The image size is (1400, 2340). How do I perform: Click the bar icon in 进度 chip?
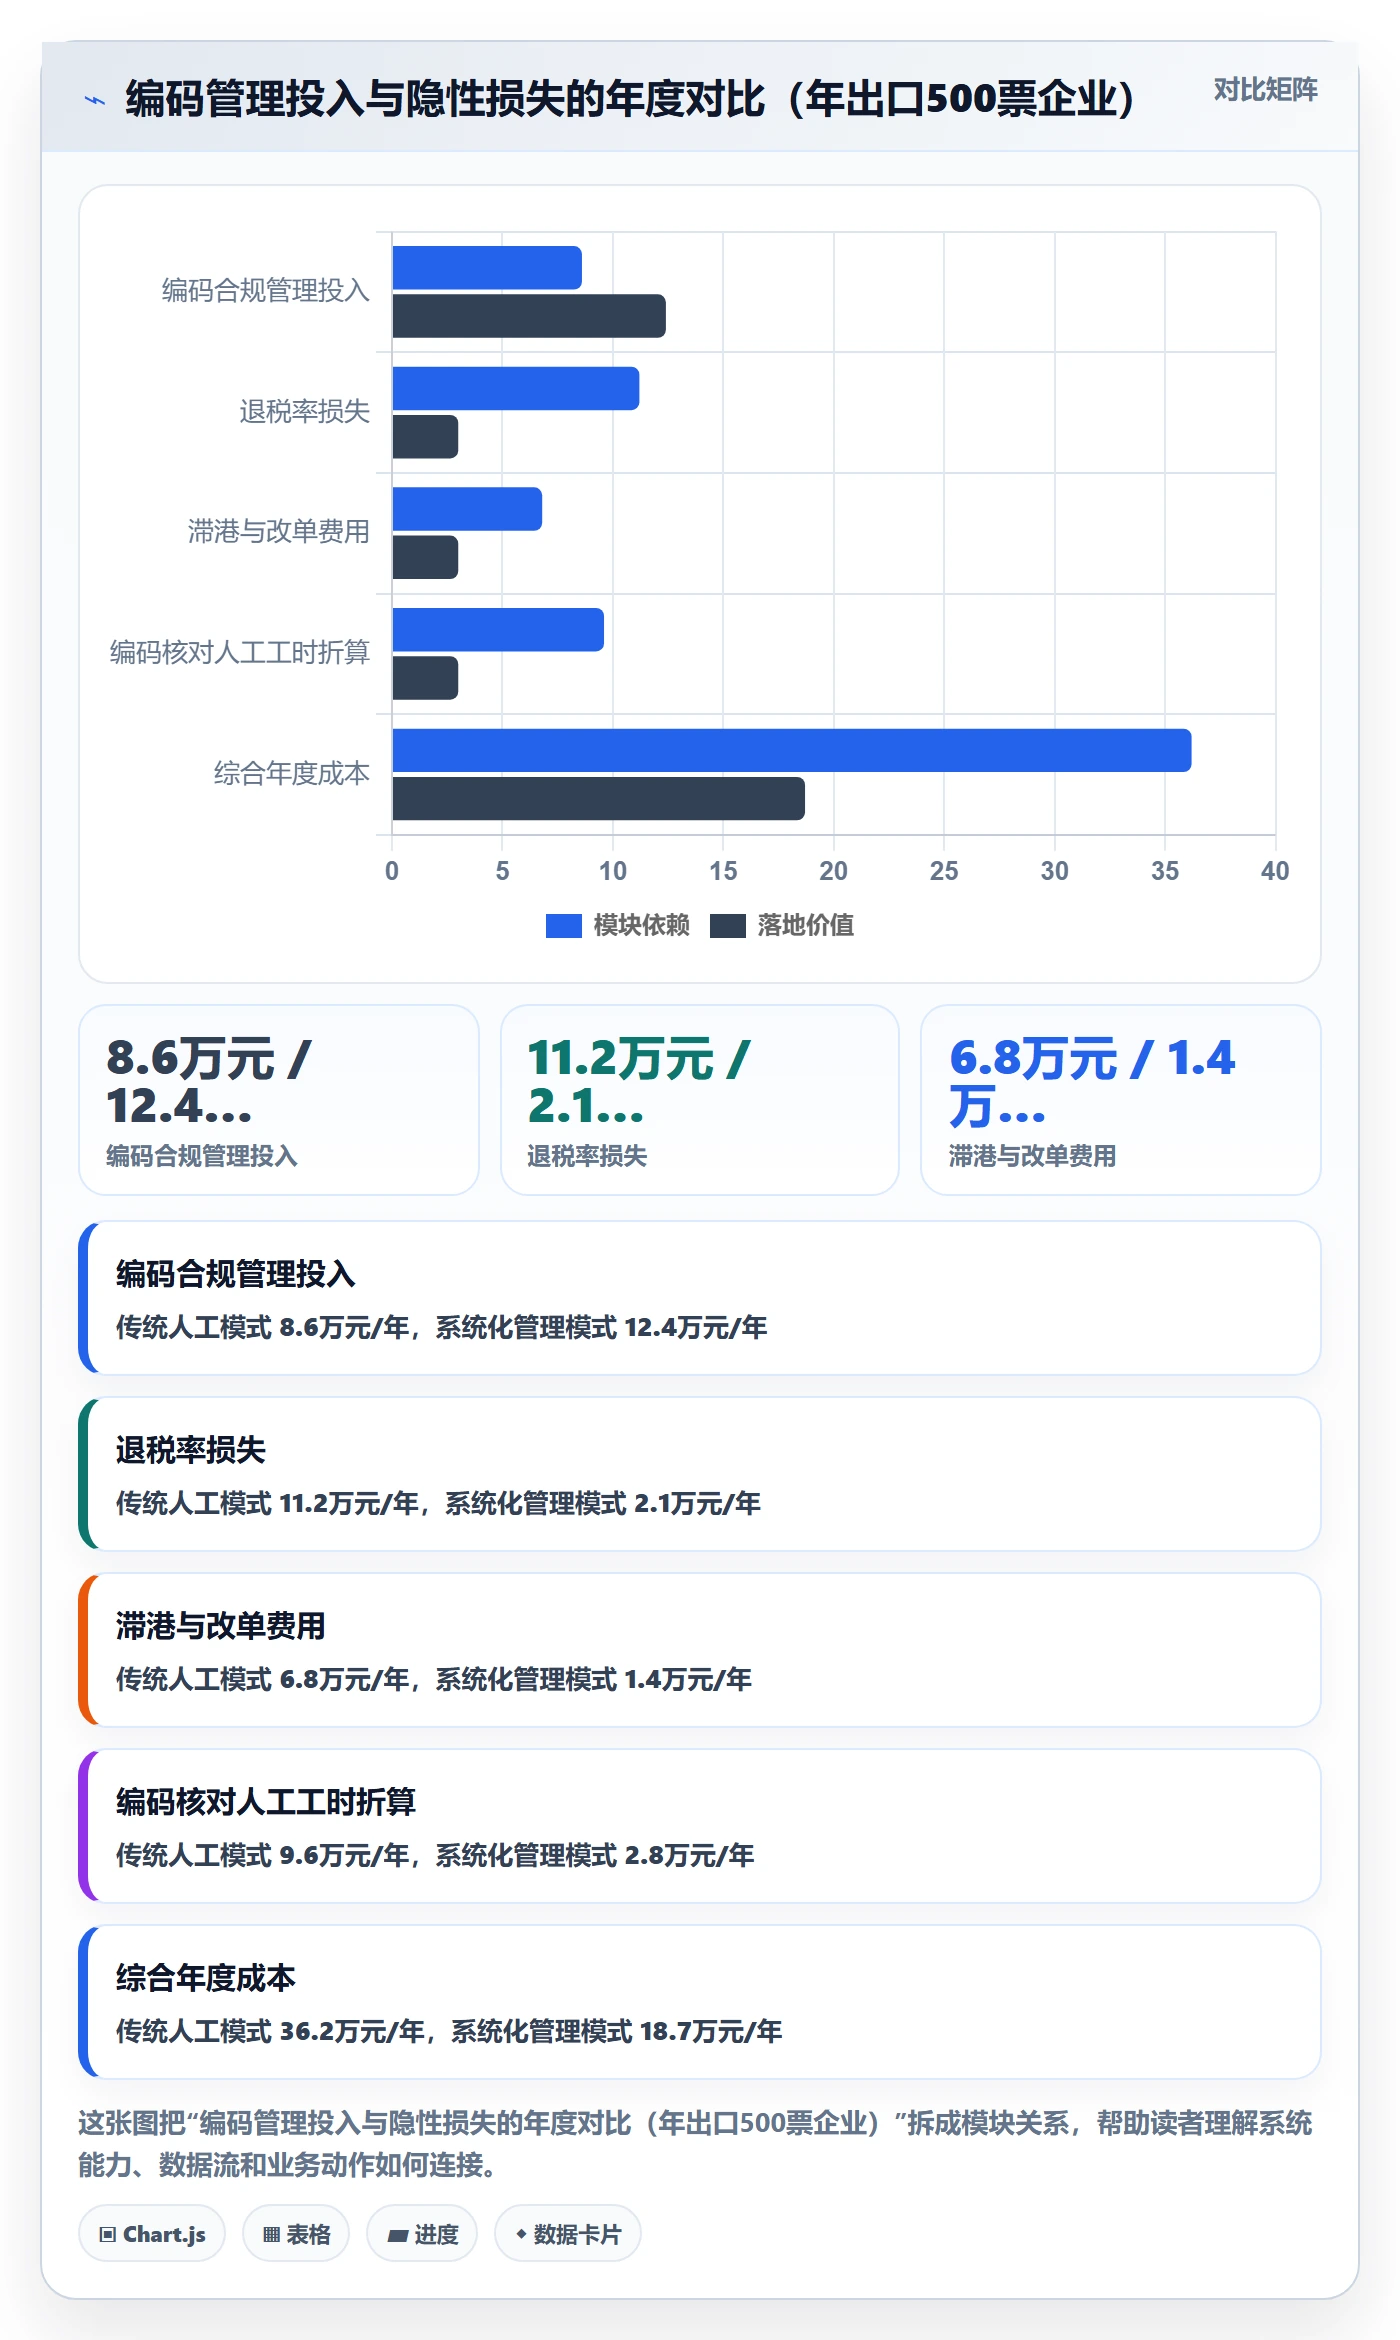[397, 2235]
